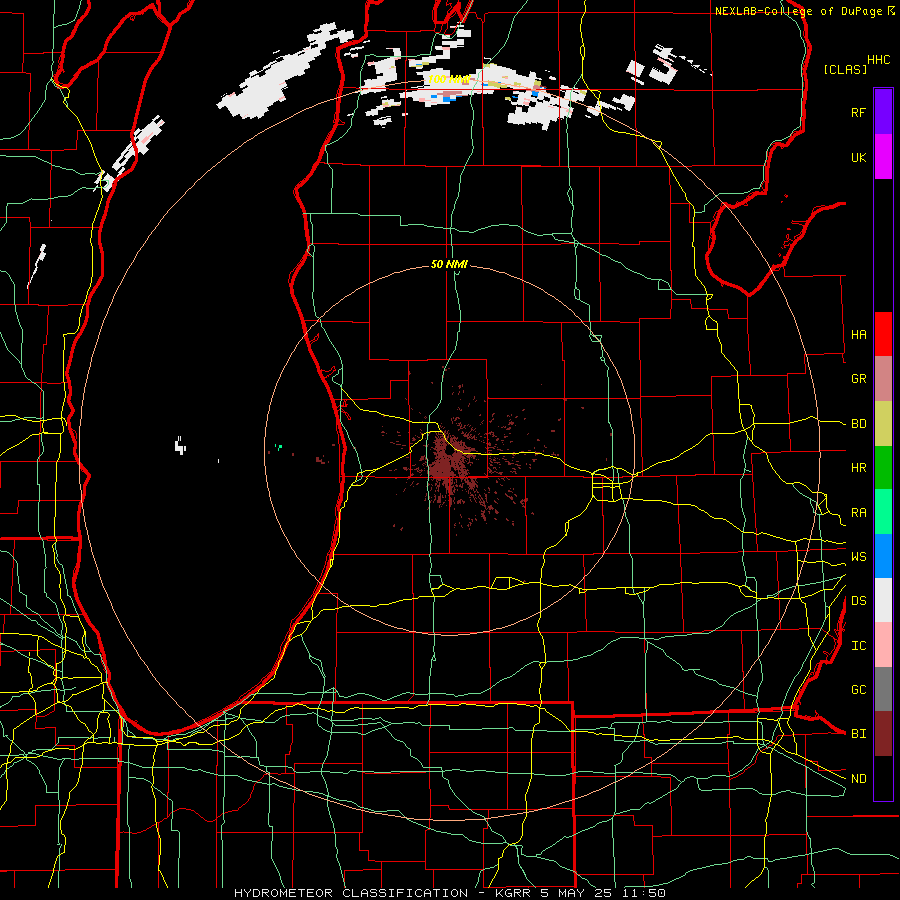
Task: Select the red HA legend swatch
Action: (x=883, y=334)
